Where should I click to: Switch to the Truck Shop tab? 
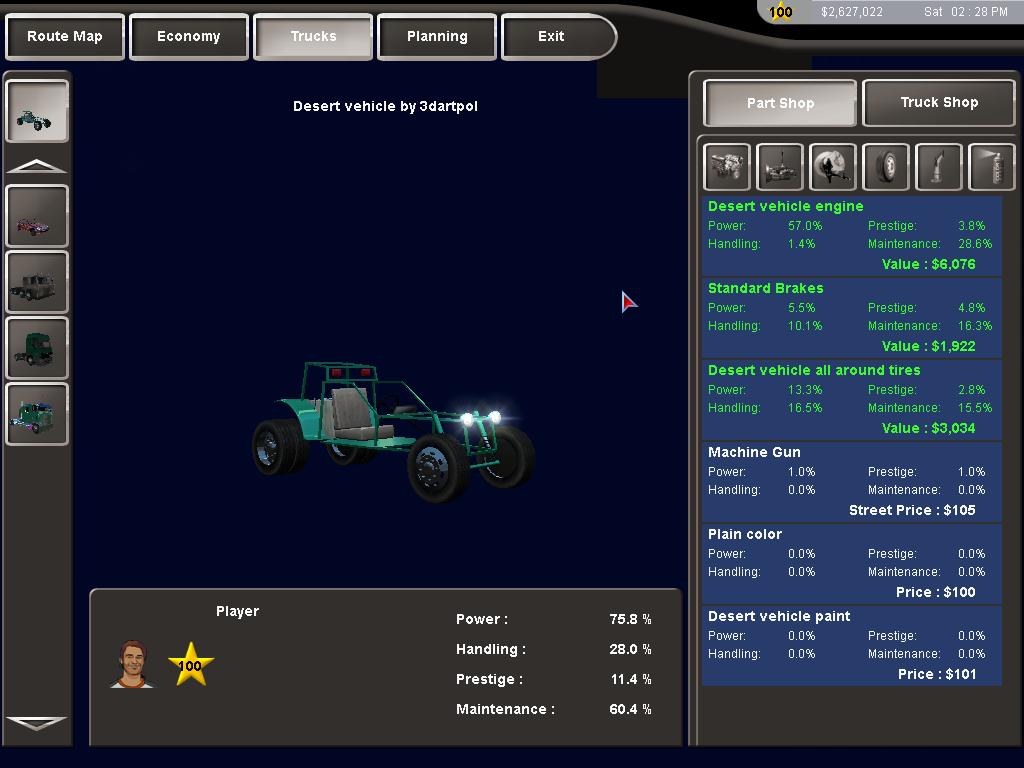pos(939,102)
